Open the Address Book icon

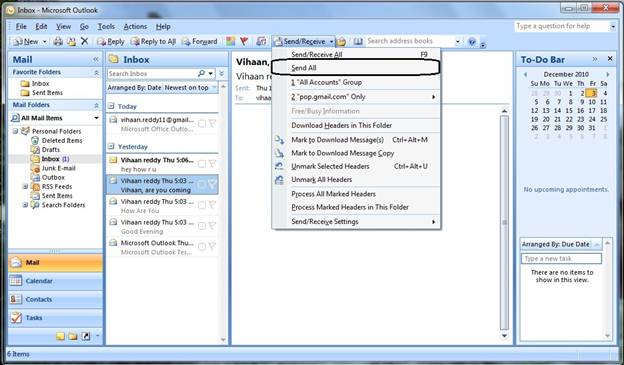(x=358, y=41)
